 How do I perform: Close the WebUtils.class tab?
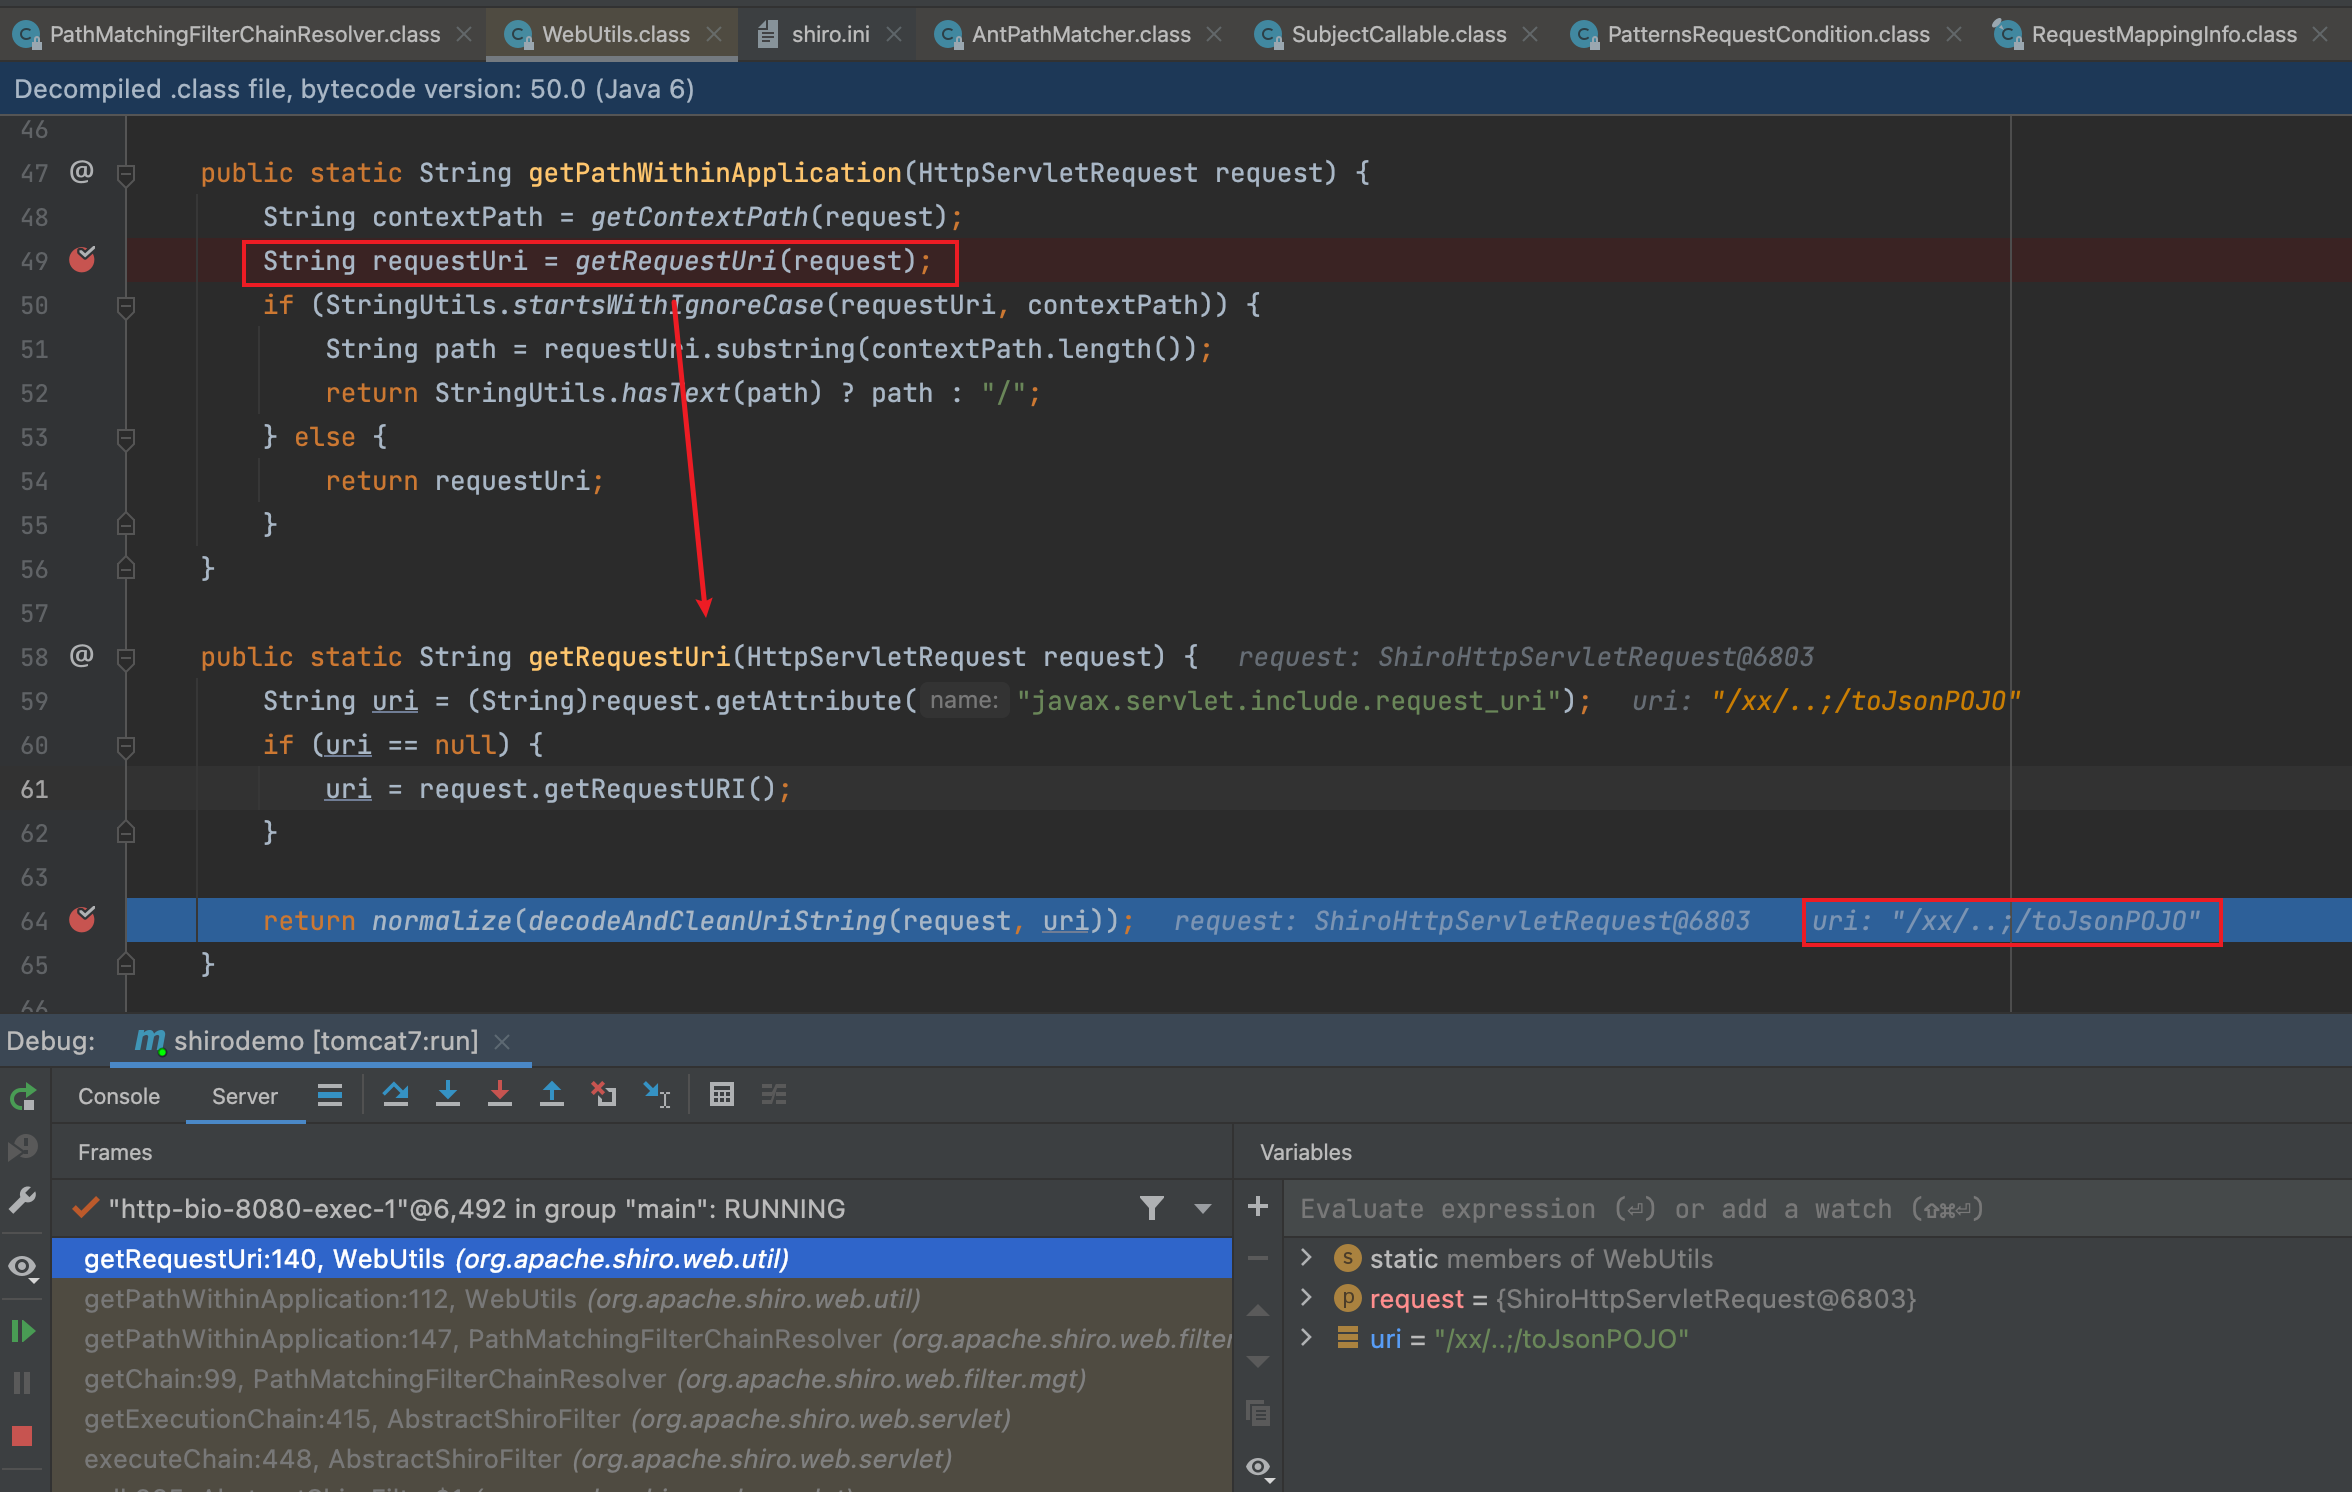pyautogui.click(x=714, y=34)
